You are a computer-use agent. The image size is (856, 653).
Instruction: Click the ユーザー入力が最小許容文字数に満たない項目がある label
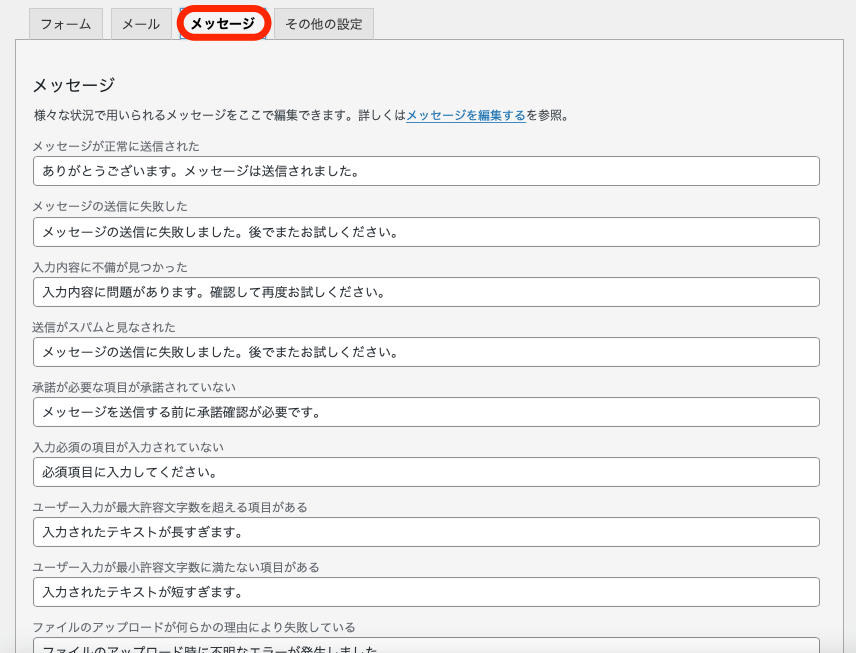point(176,567)
